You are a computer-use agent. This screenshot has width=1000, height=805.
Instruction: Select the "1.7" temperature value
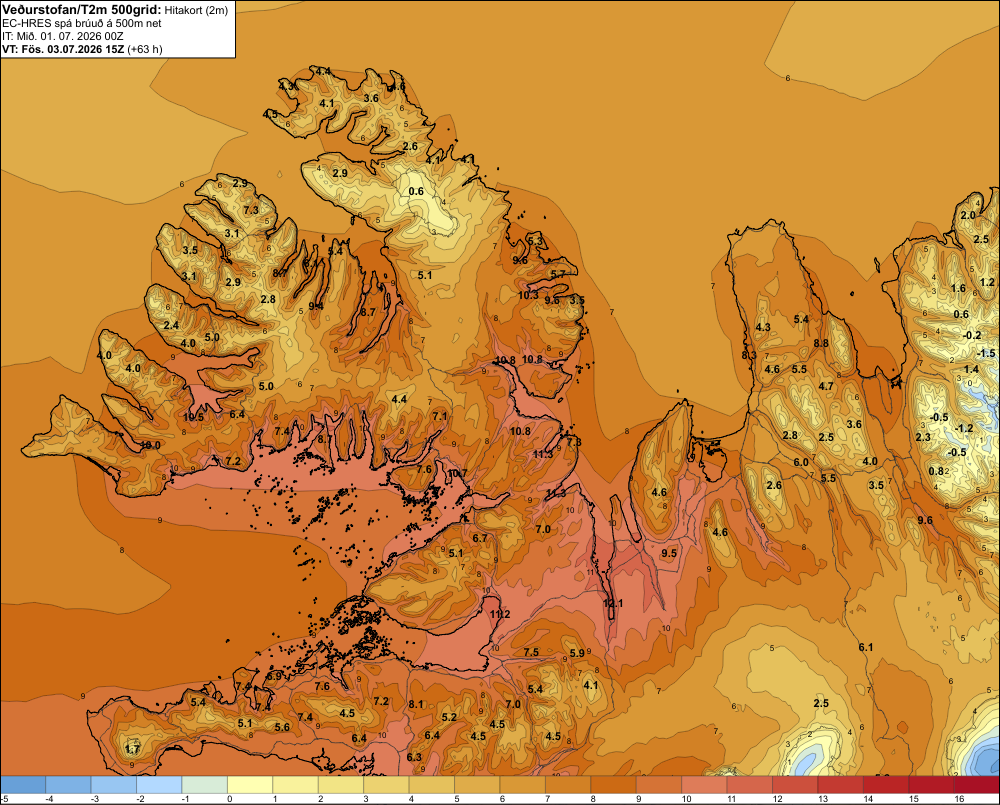[133, 749]
